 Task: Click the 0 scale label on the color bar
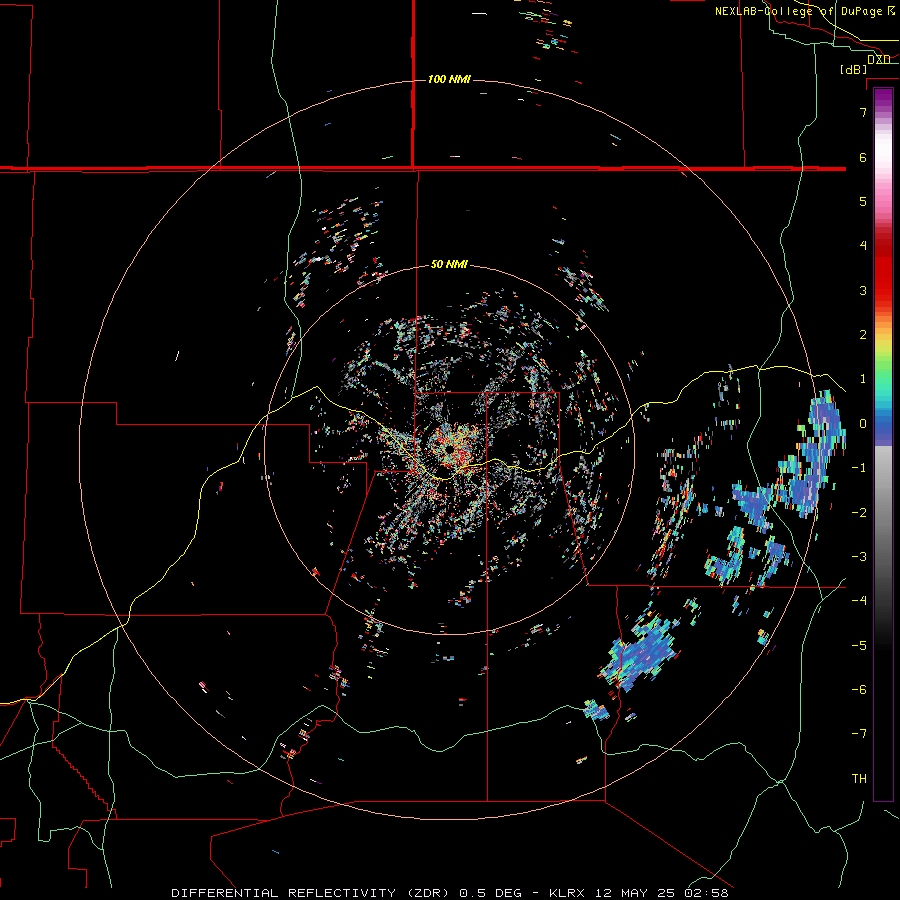[863, 424]
